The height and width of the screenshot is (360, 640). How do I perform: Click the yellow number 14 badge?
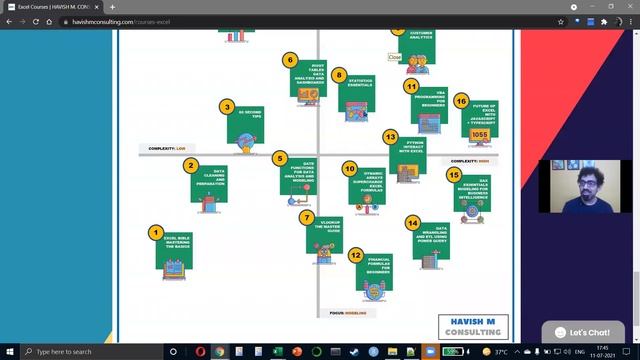(413, 223)
